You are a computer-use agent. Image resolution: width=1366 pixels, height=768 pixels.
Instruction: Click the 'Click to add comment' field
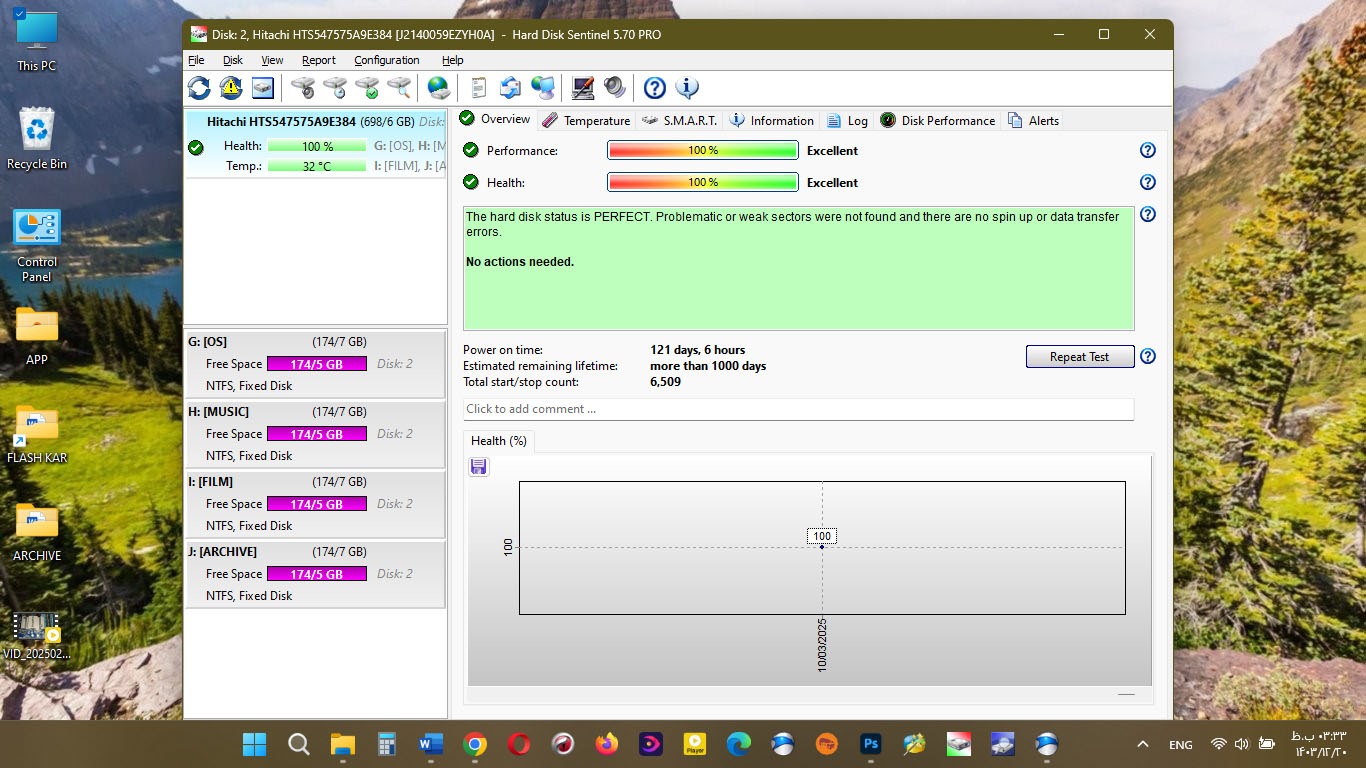coord(798,409)
